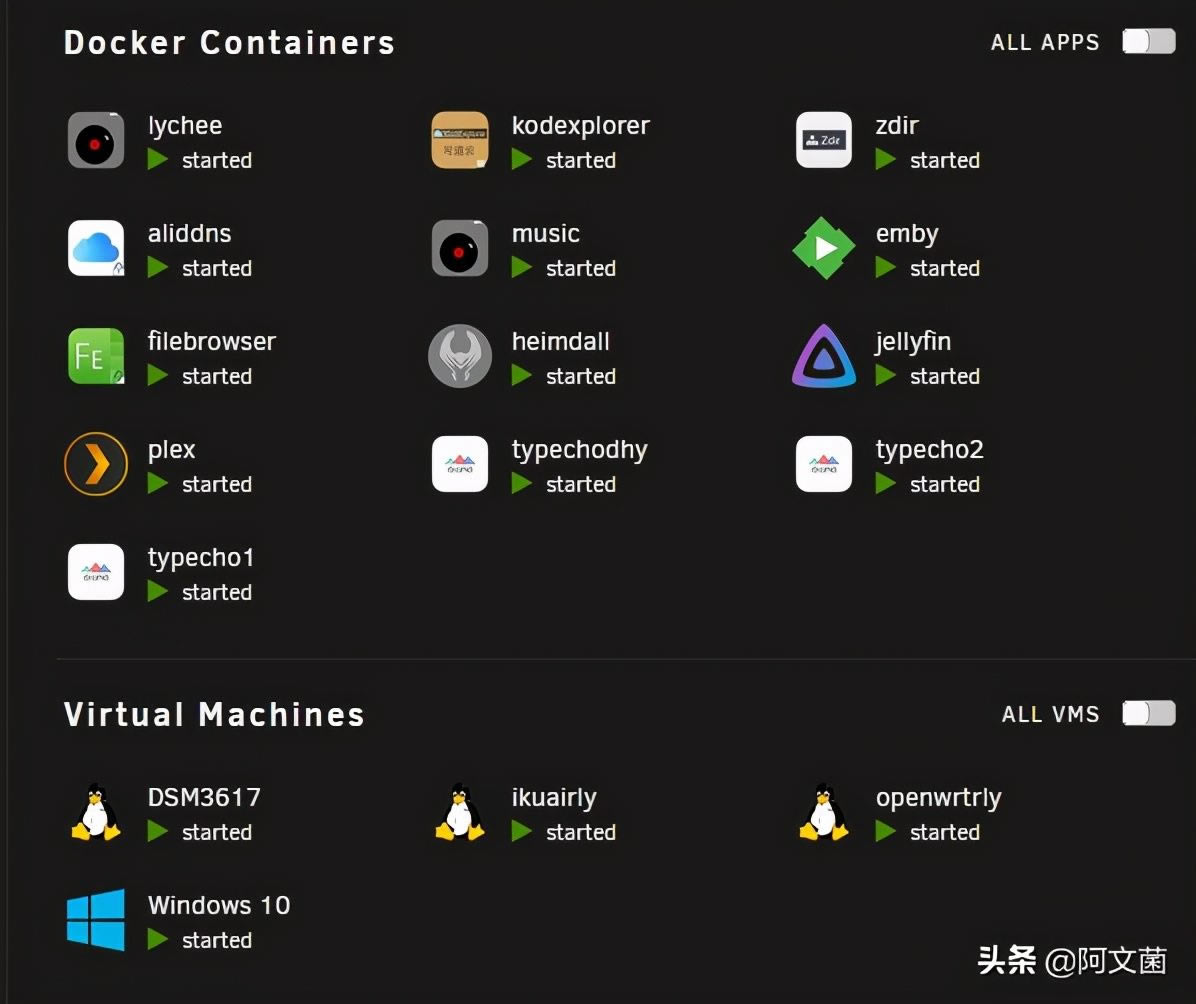Click the typecho1 container icon
This screenshot has width=1196, height=1004.
(96, 572)
